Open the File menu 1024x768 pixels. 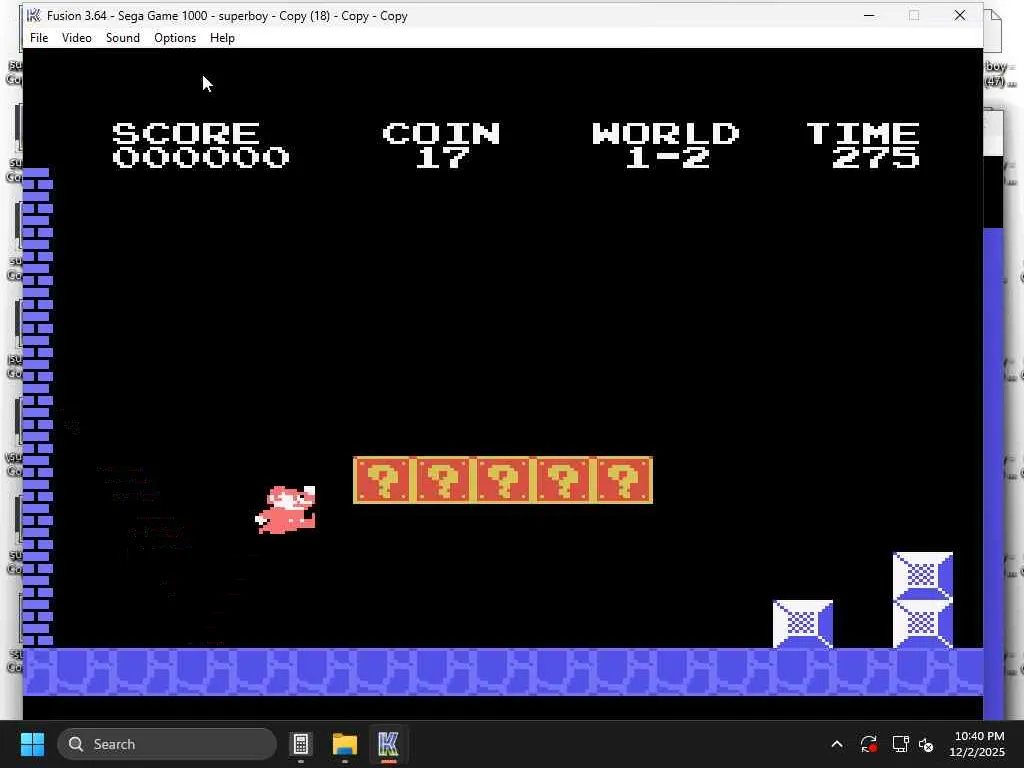[x=39, y=38]
